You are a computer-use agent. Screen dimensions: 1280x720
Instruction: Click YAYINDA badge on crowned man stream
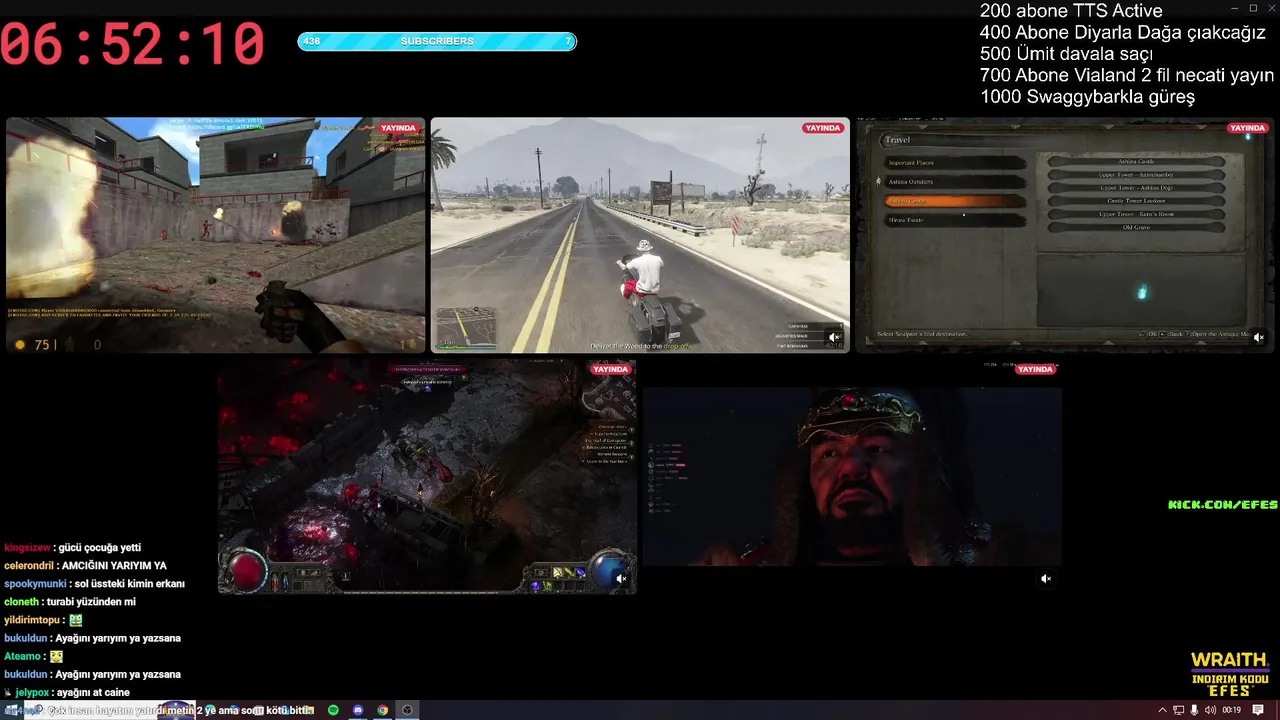[x=1035, y=369]
